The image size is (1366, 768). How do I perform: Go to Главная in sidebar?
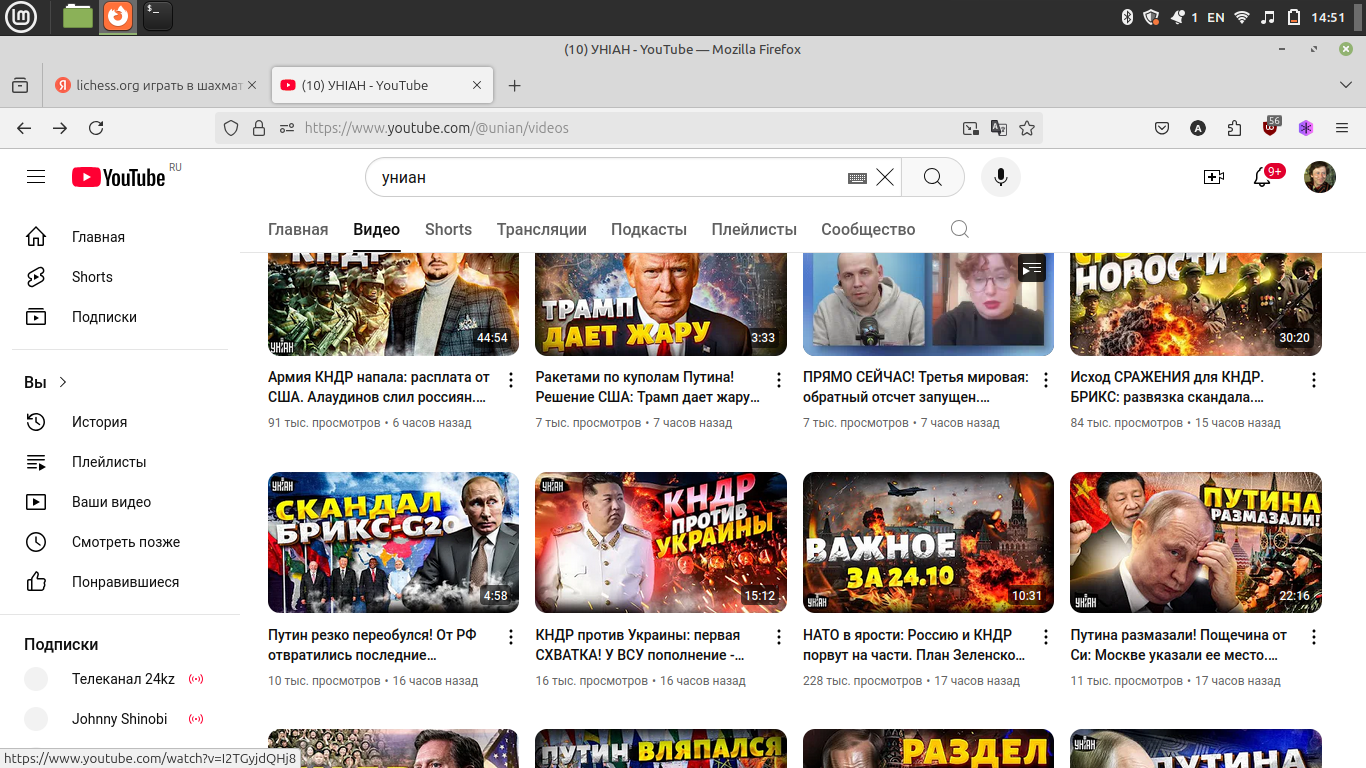[x=120, y=237]
